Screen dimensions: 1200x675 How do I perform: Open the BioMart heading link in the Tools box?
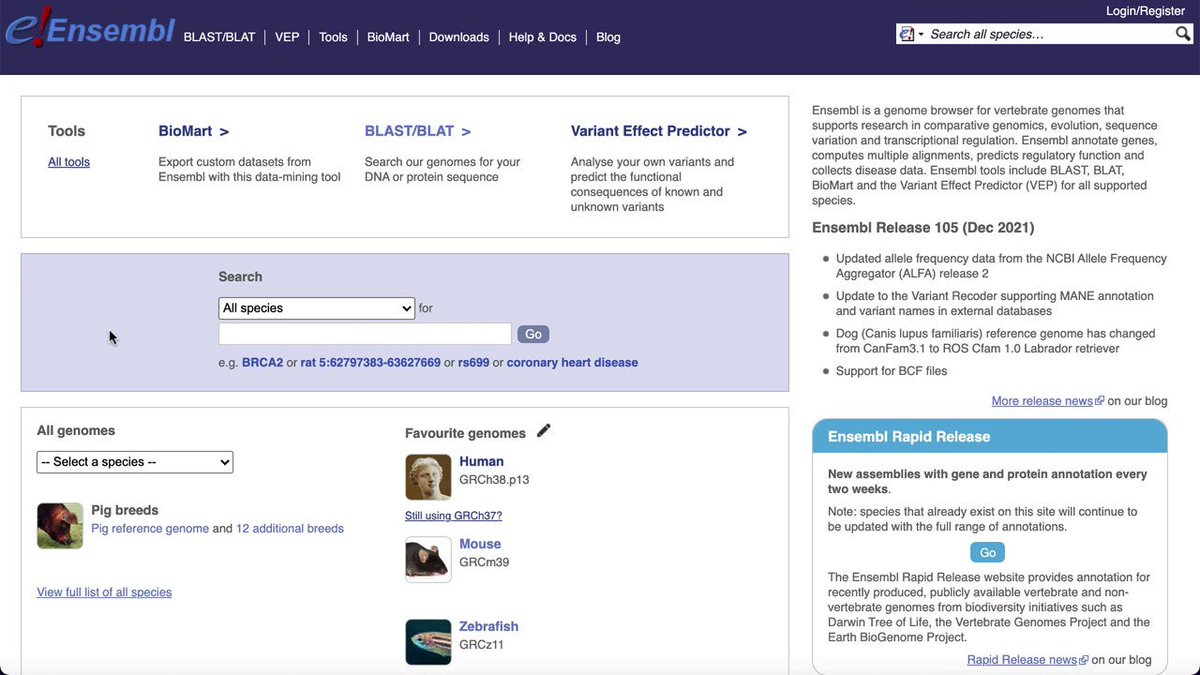tap(194, 131)
